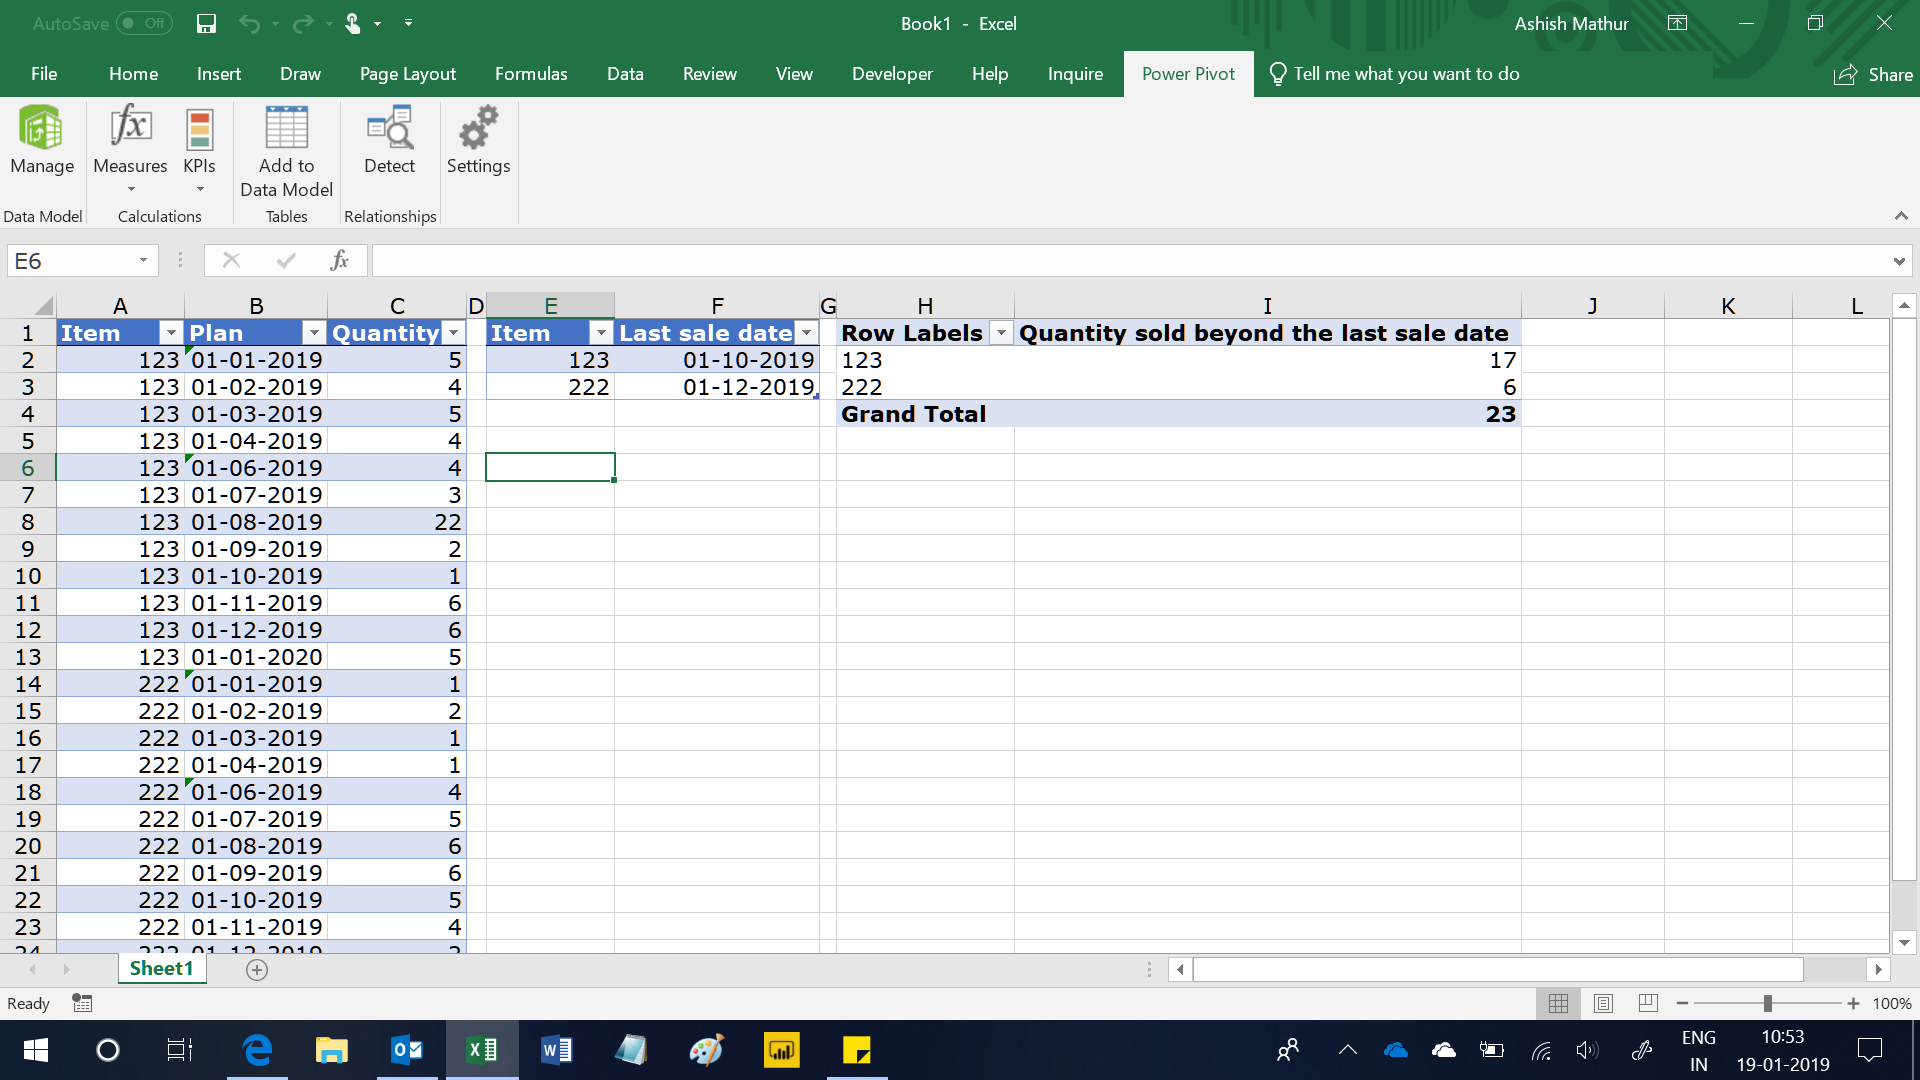Screen dimensions: 1920x1080
Task: Select the Sheet1 tab
Action: pyautogui.click(x=161, y=968)
